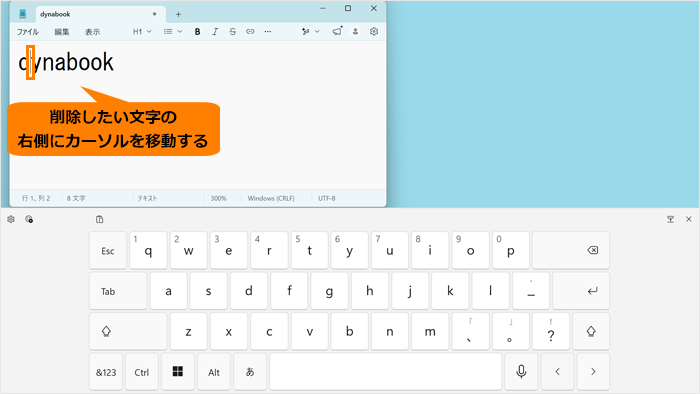Screen dimensions: 700x394
Task: Click Windows (CRLF) line ending indicator
Action: pos(271,198)
